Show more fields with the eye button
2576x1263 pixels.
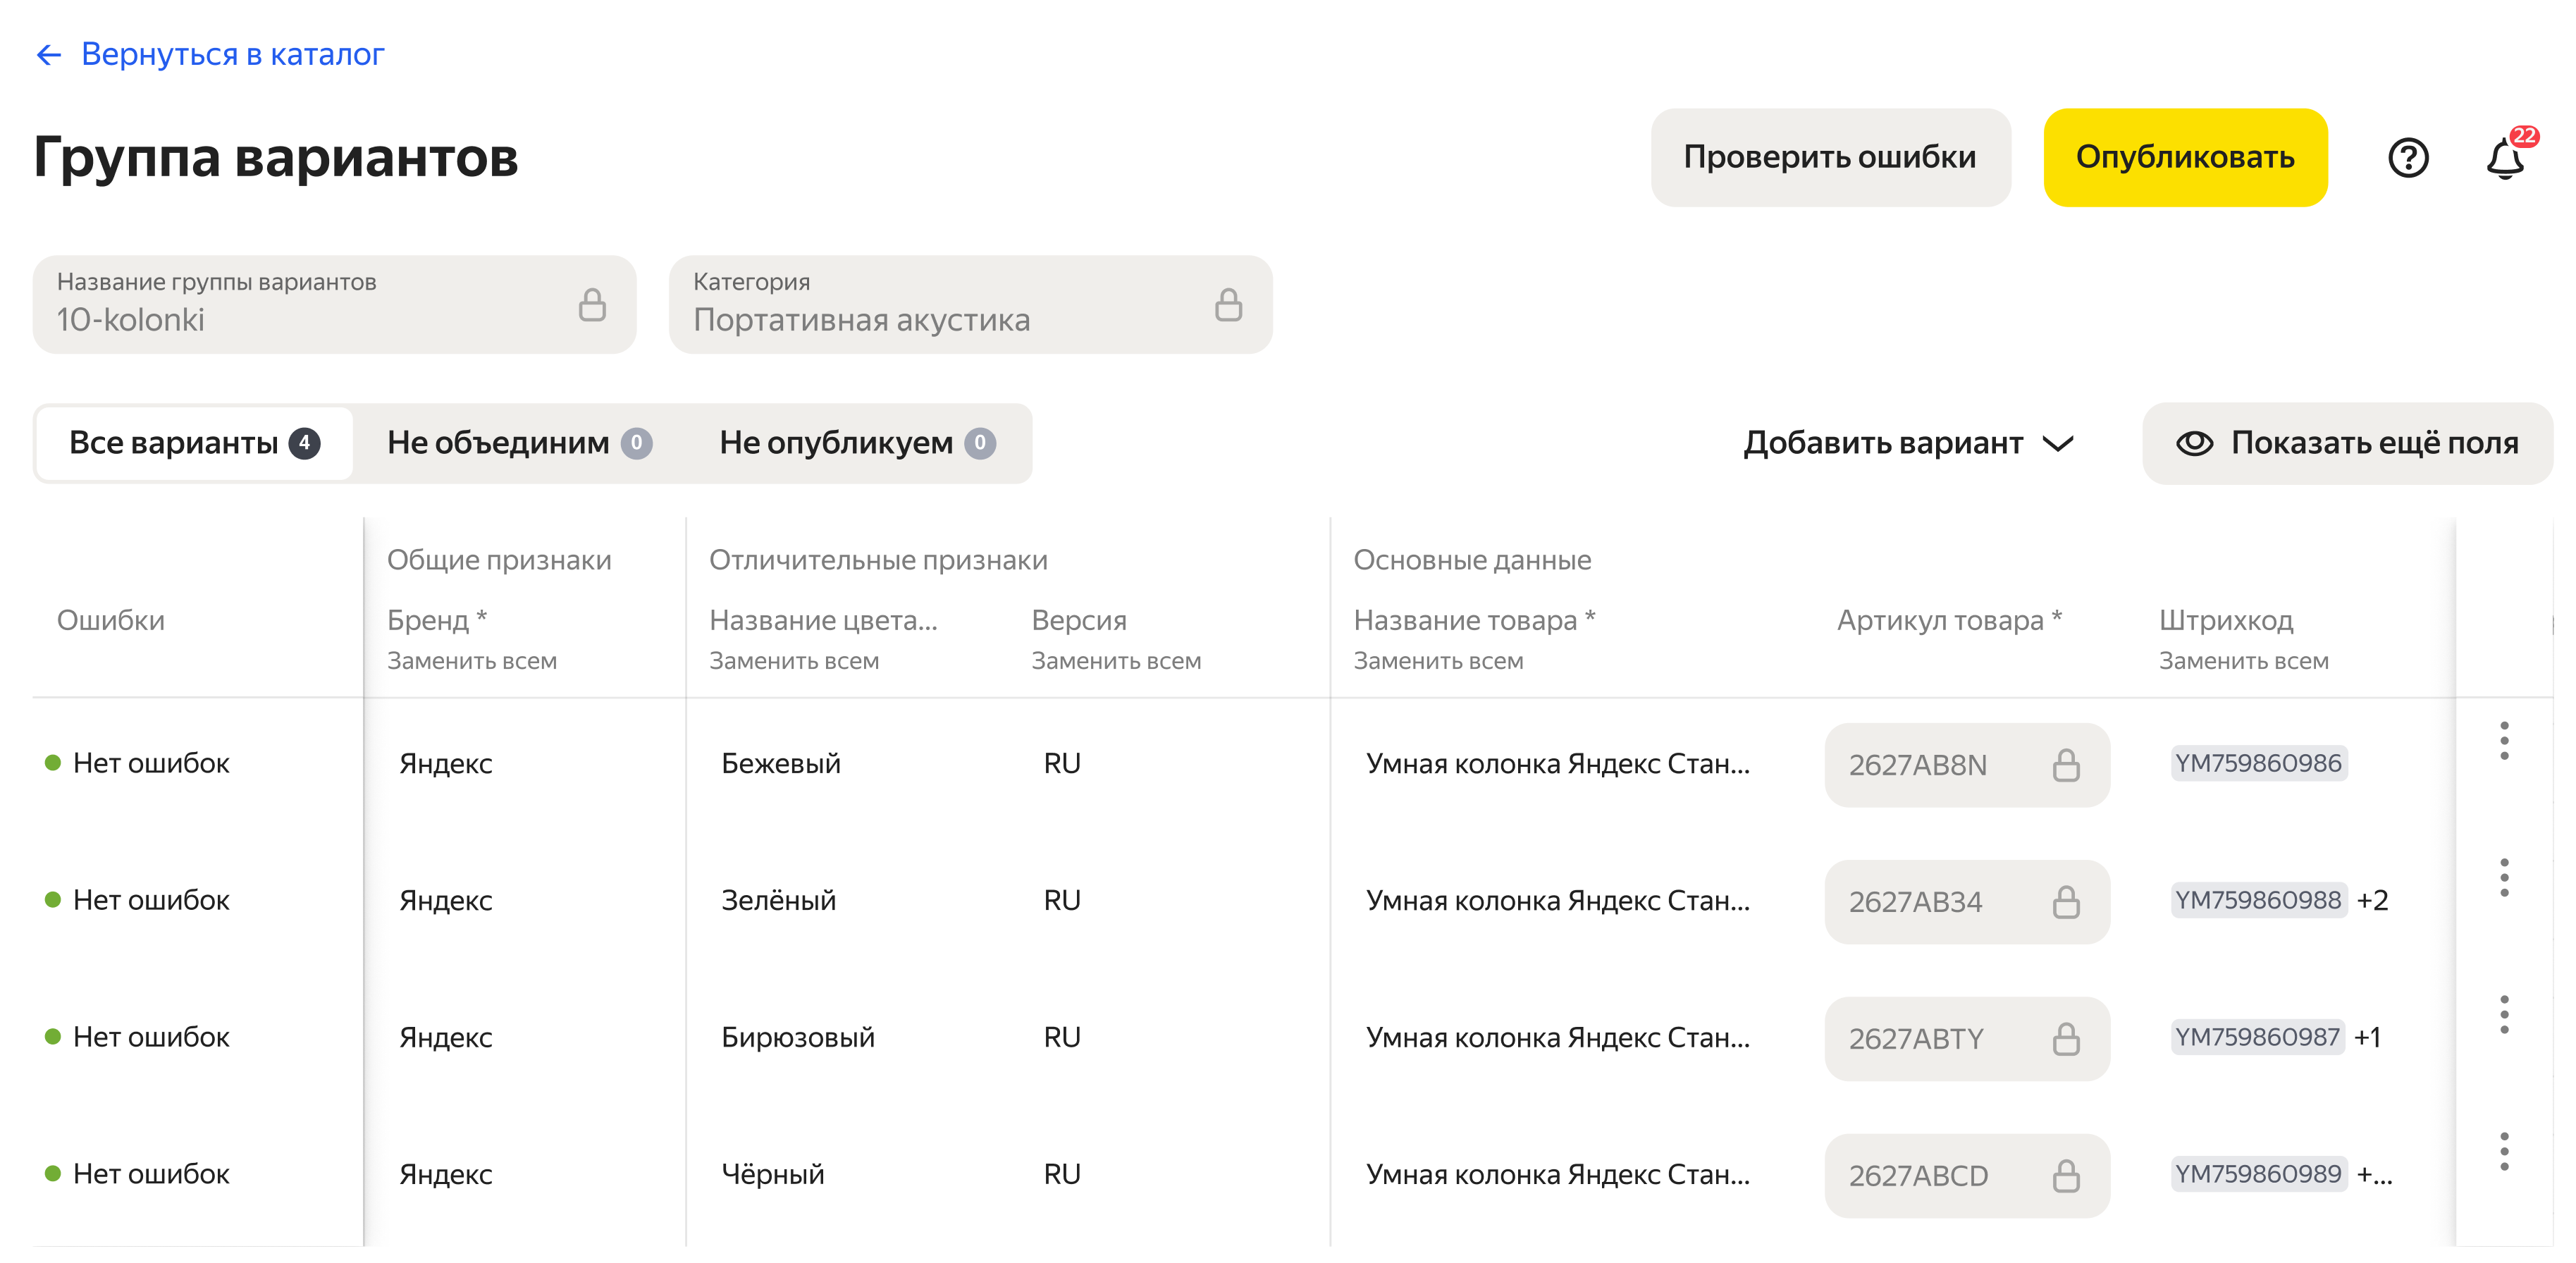(2347, 443)
